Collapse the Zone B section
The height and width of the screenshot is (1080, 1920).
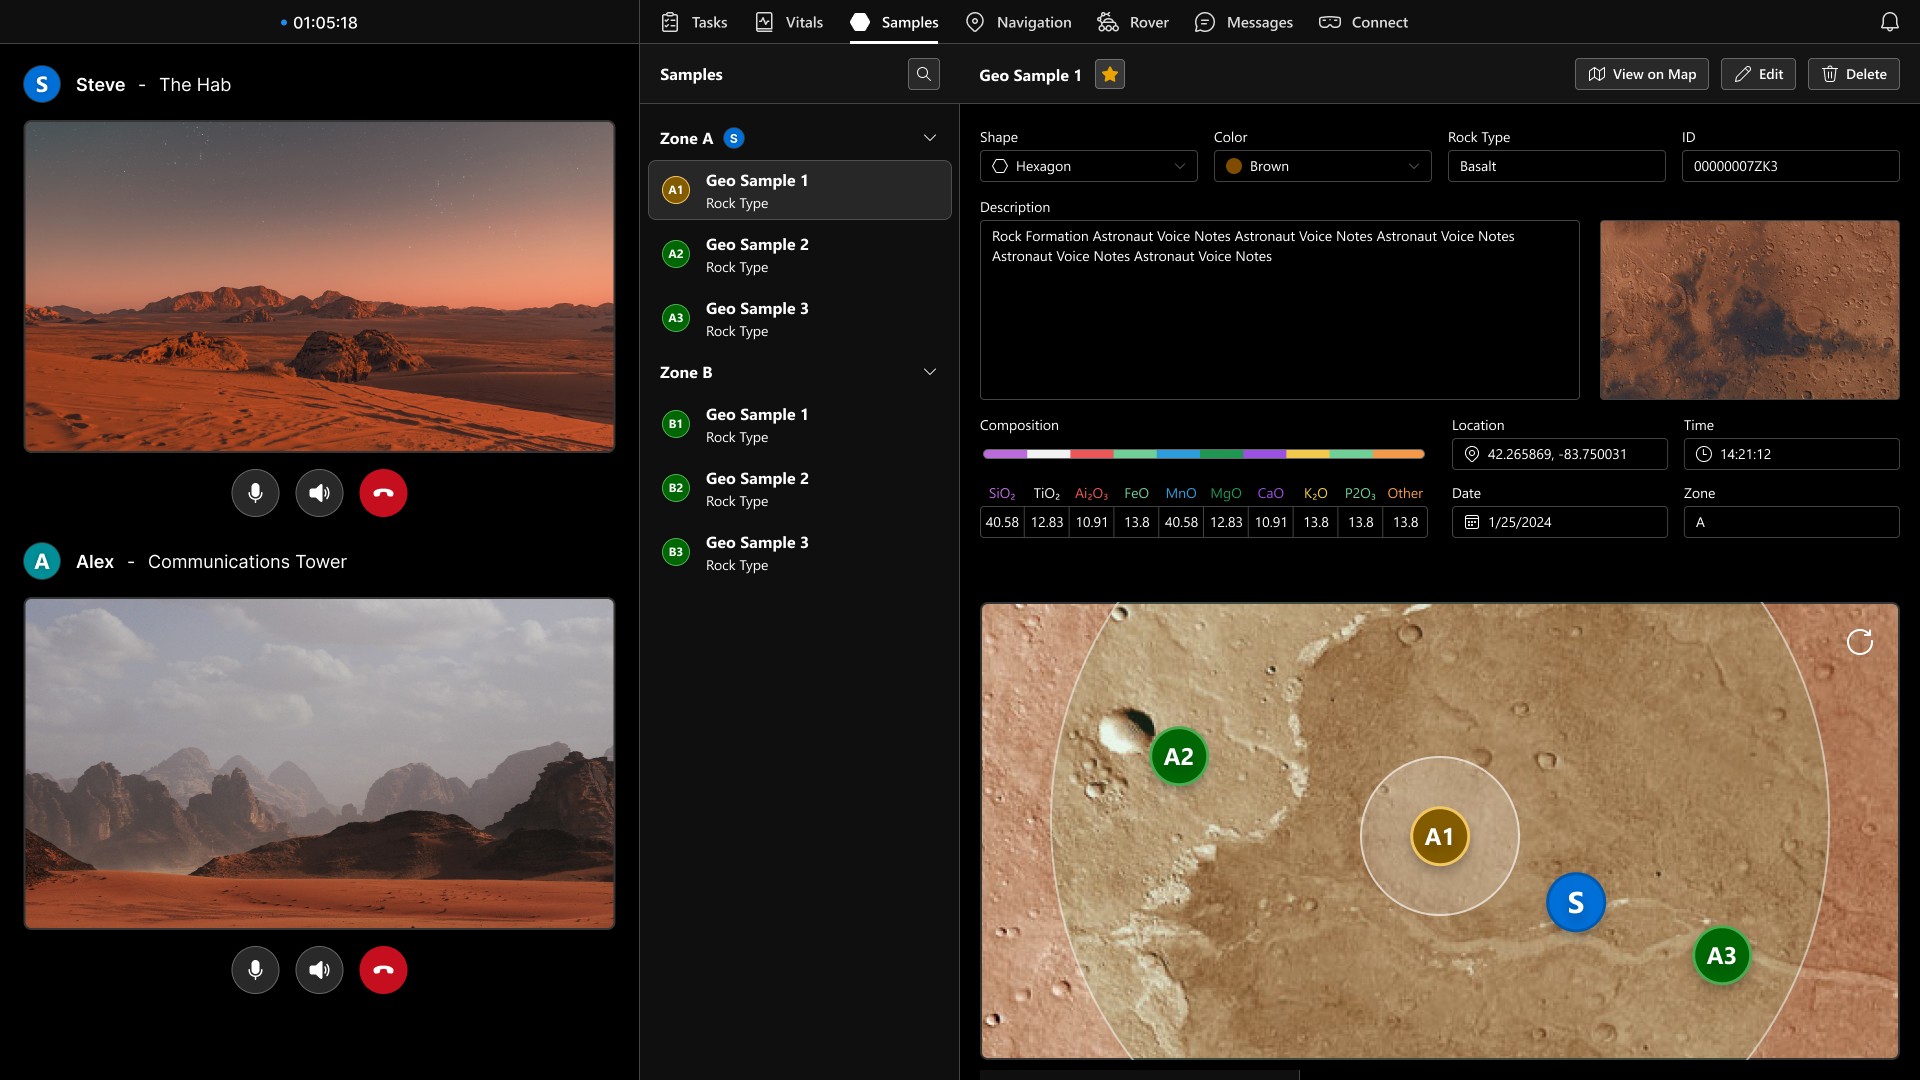click(929, 372)
